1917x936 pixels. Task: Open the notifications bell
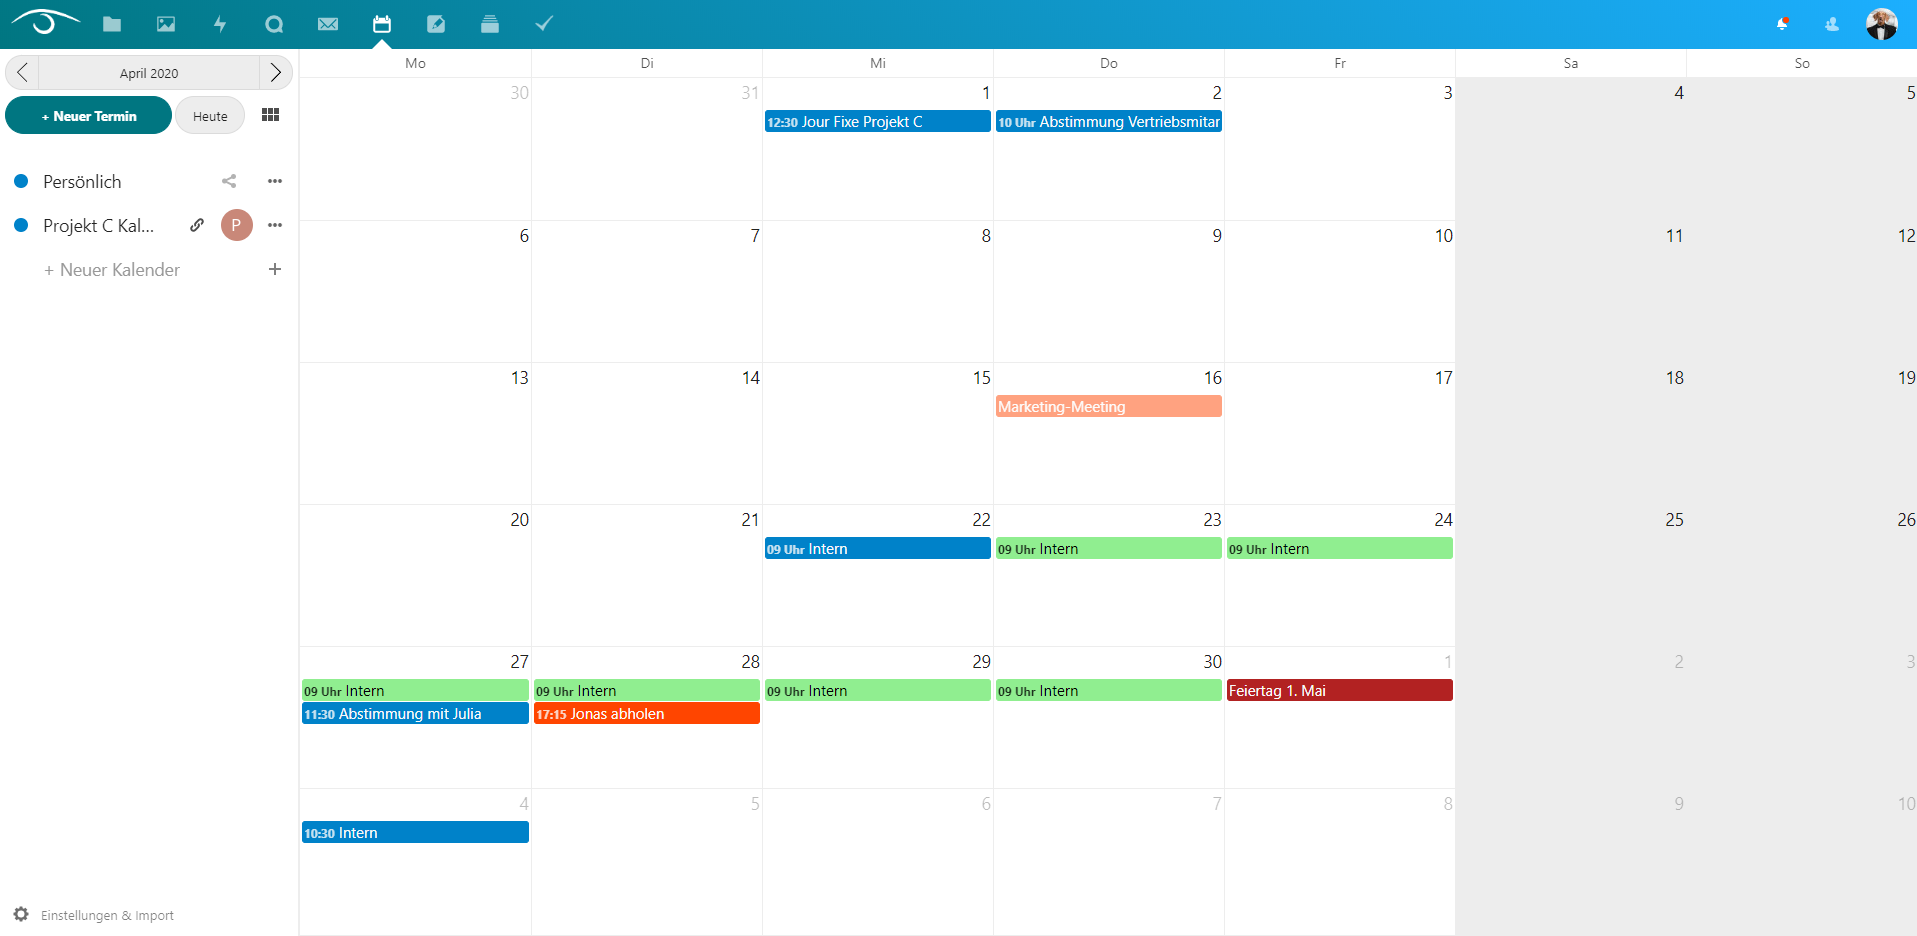tap(1782, 24)
